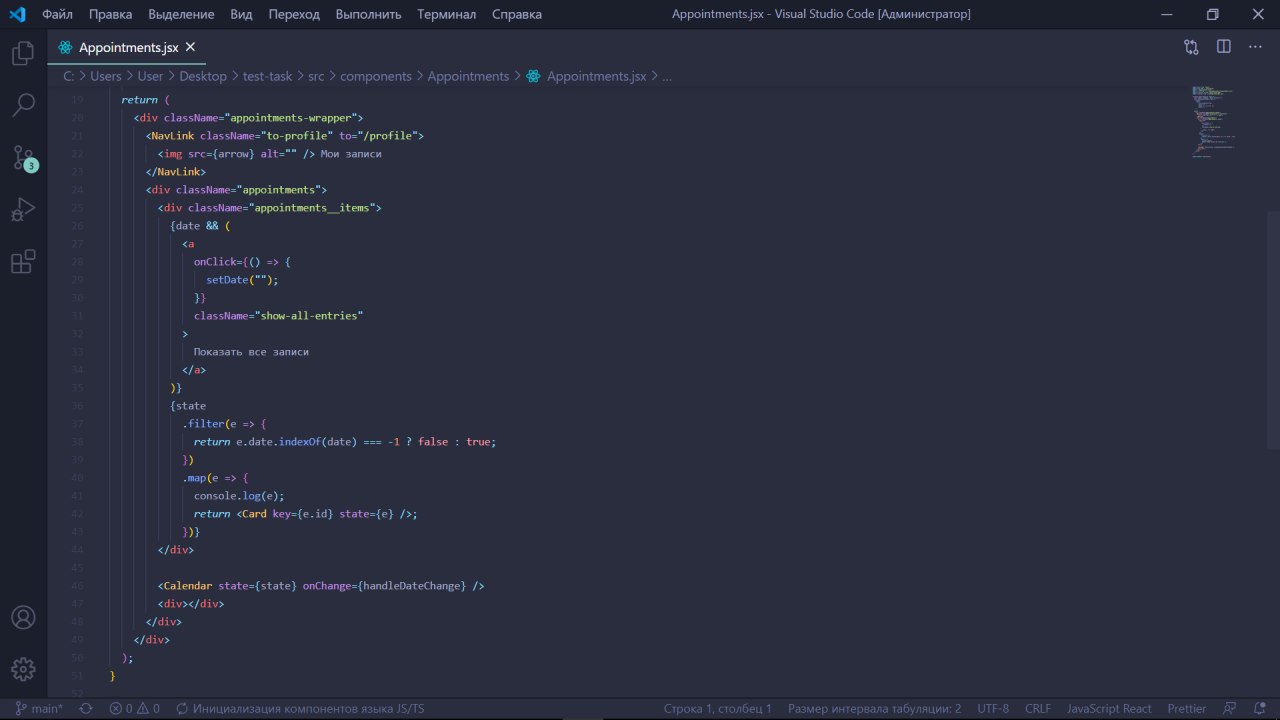Open the Правка menu
The image size is (1280, 720).
(110, 14)
